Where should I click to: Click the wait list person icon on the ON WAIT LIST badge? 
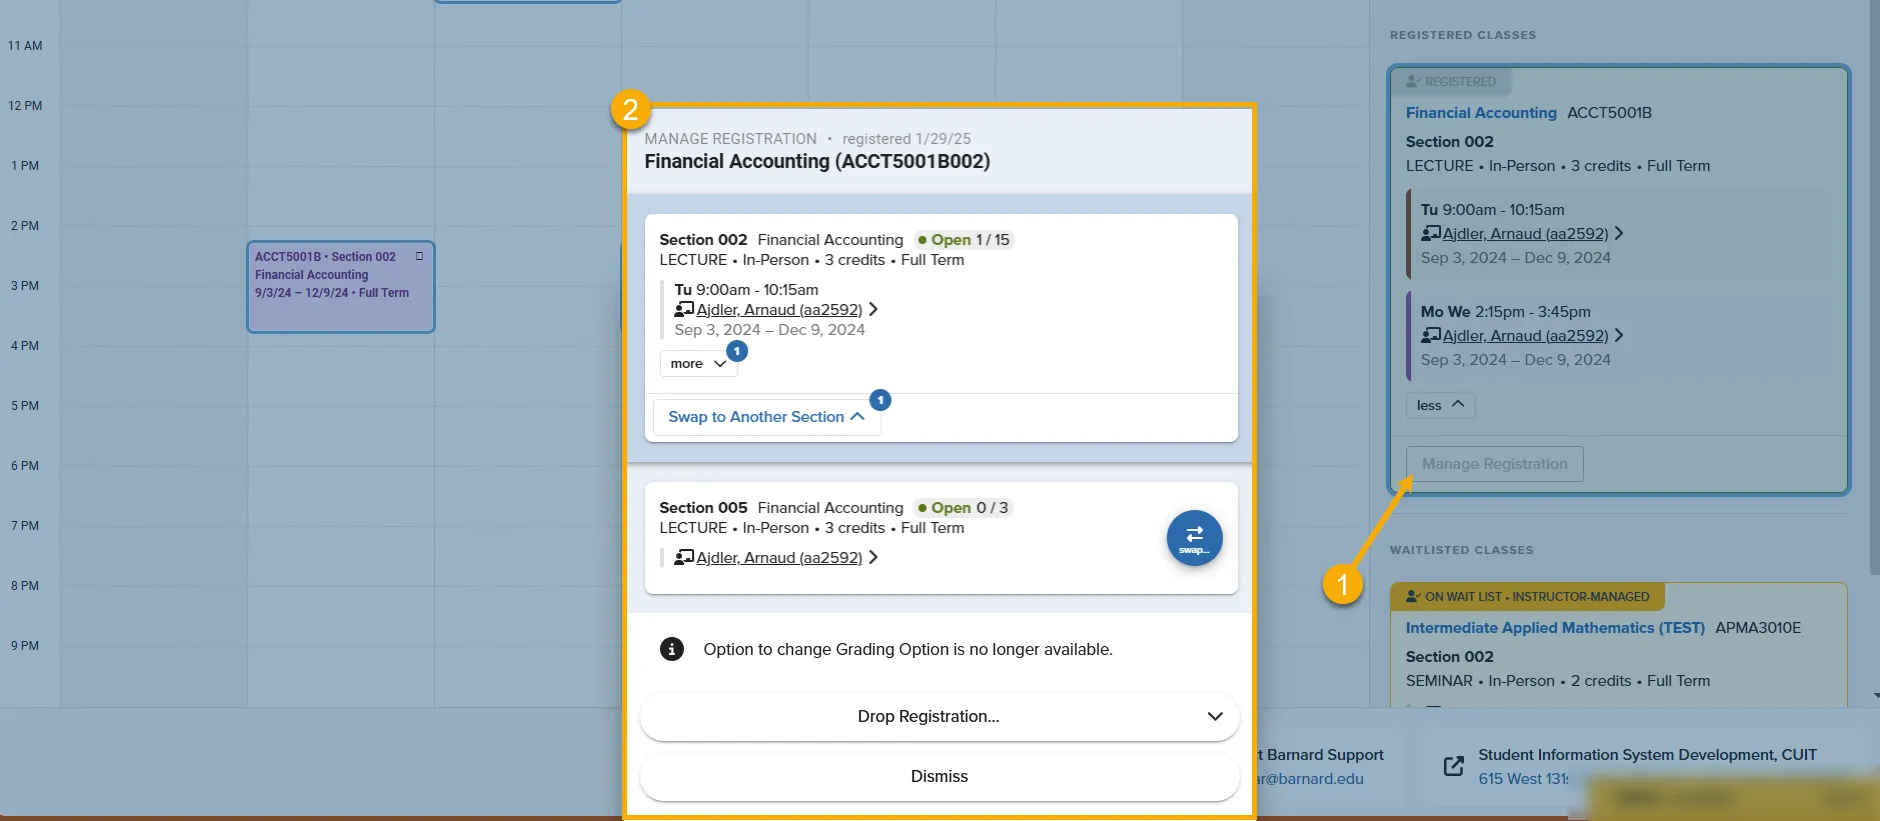(1413, 597)
